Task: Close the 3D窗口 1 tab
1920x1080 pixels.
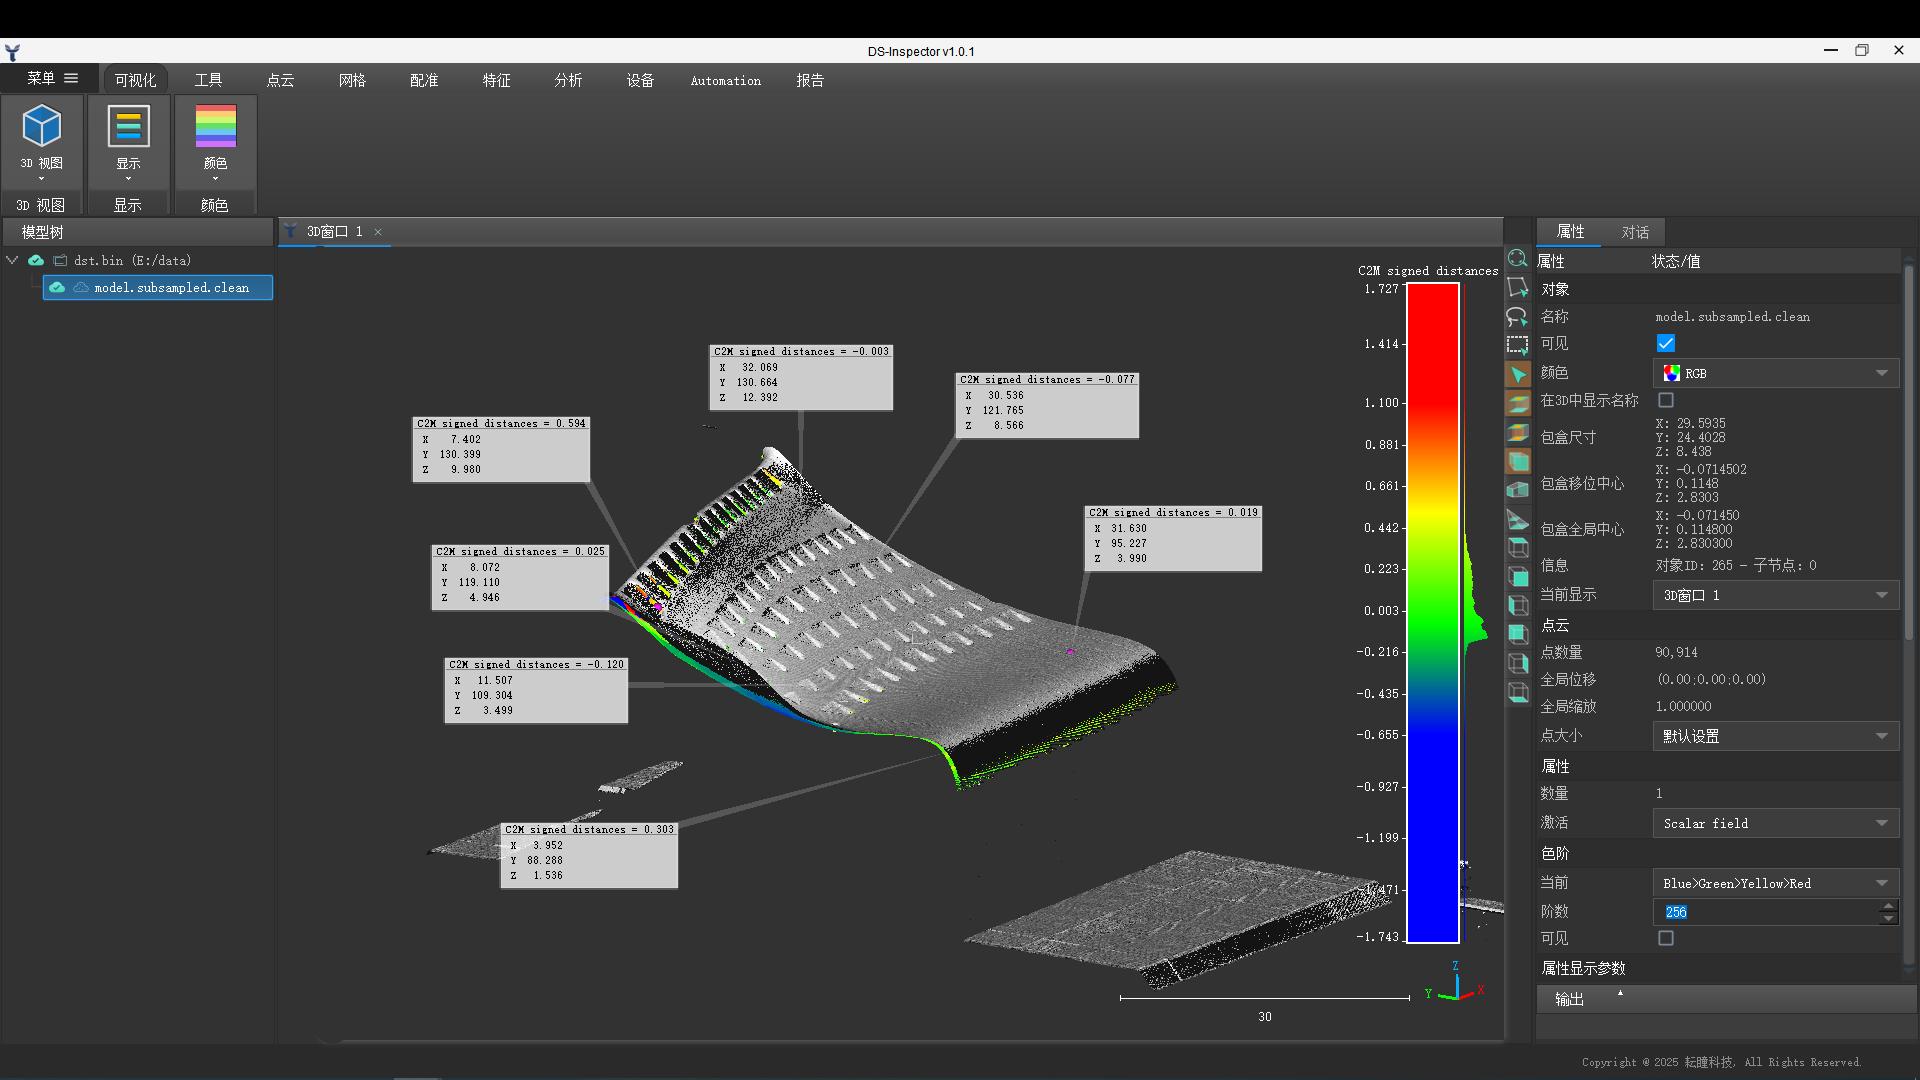Action: 378,232
